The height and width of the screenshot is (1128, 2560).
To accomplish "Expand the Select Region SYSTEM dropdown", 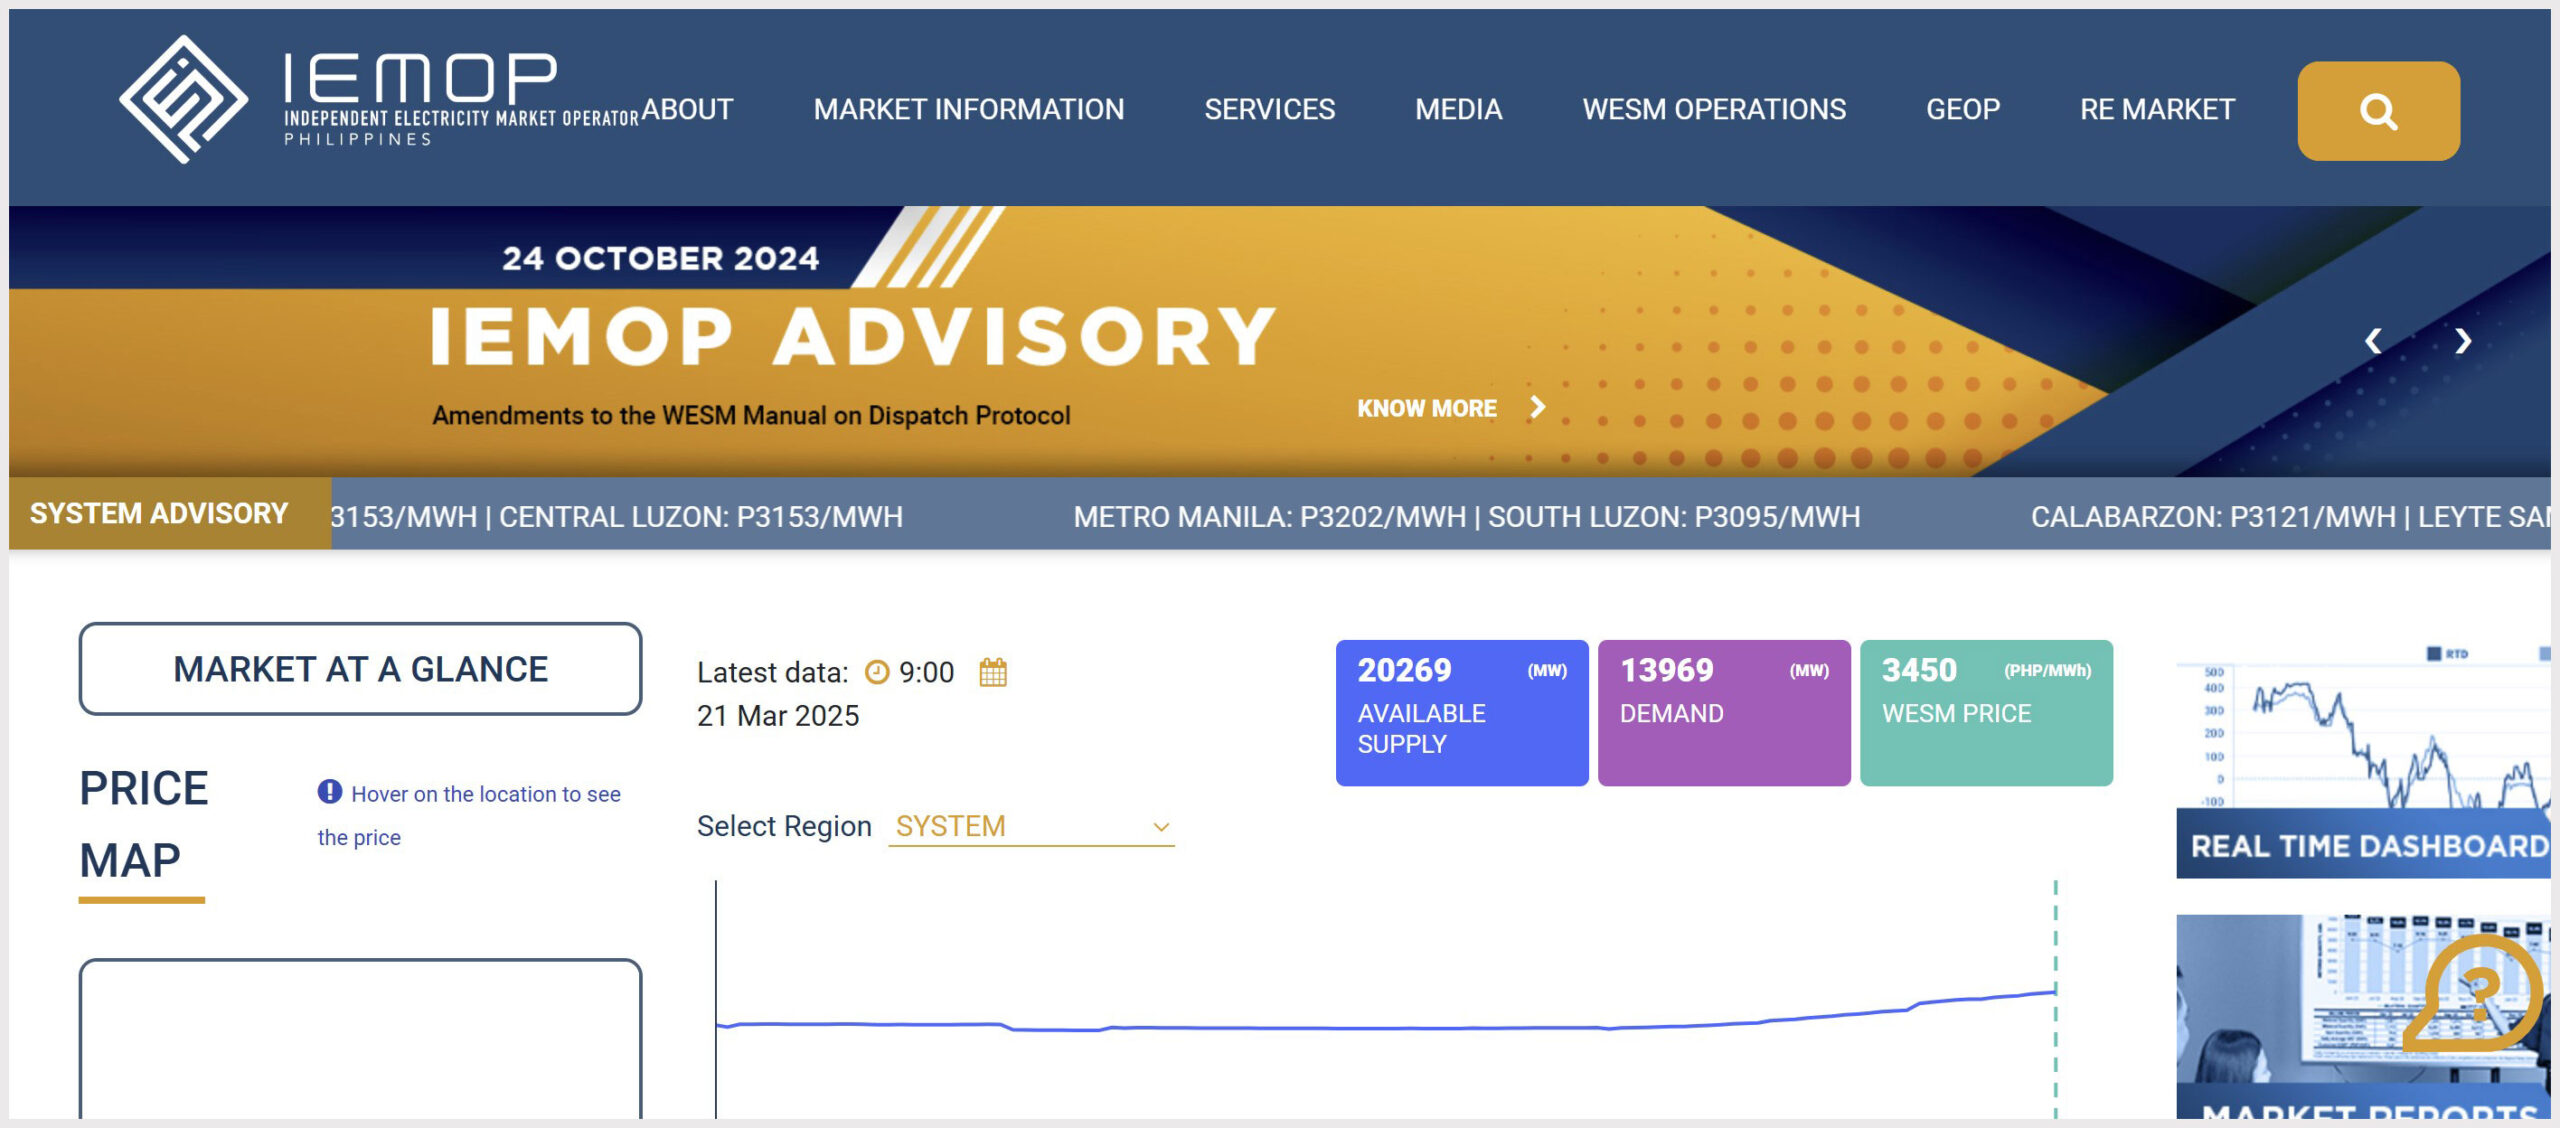I will point(1031,827).
